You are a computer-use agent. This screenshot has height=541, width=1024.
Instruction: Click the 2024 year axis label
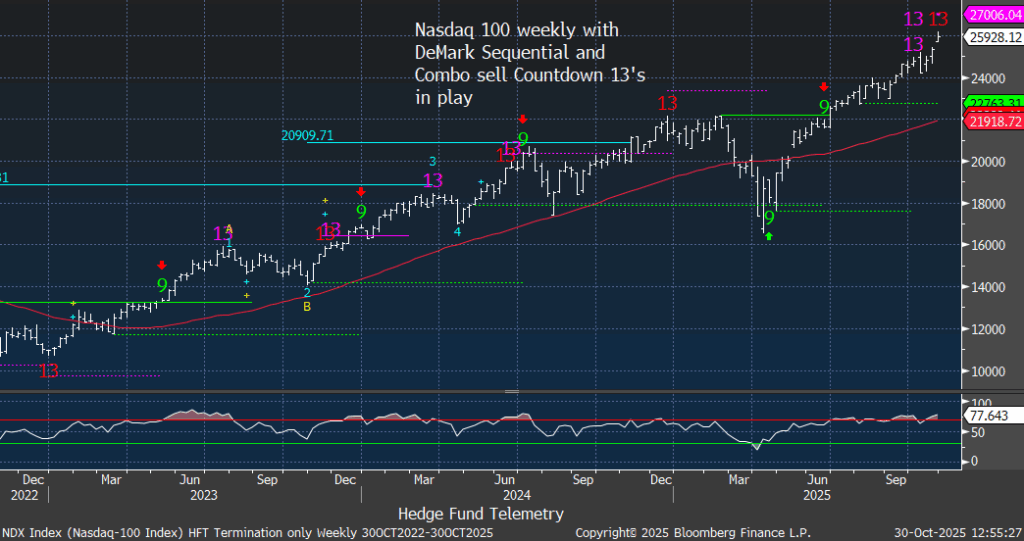pos(516,494)
